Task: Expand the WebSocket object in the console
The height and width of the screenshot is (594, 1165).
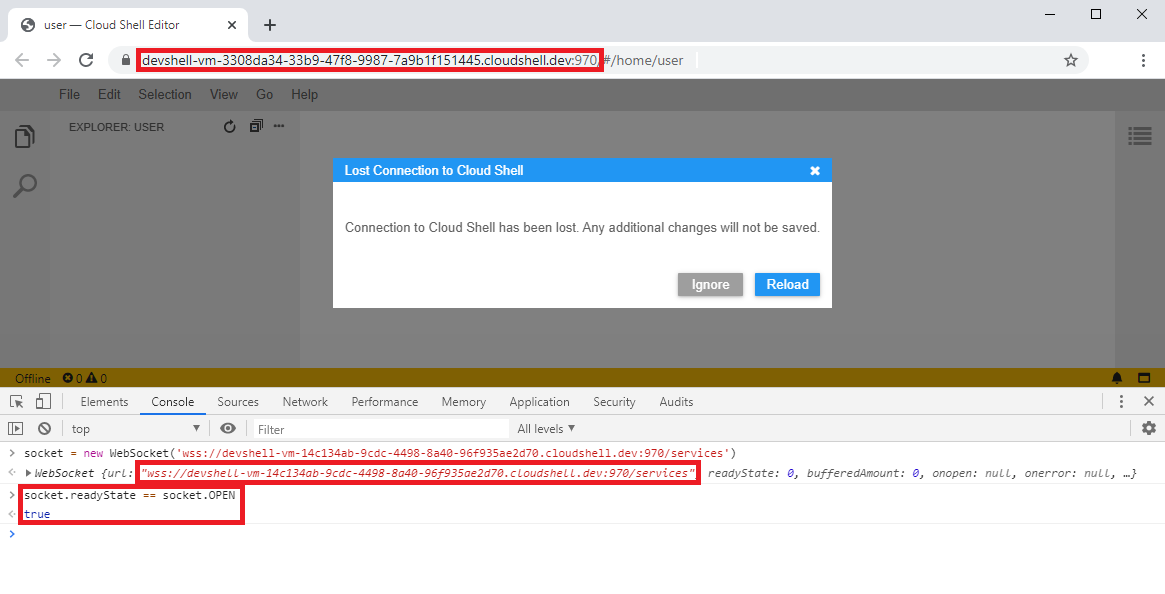Action: 28,473
